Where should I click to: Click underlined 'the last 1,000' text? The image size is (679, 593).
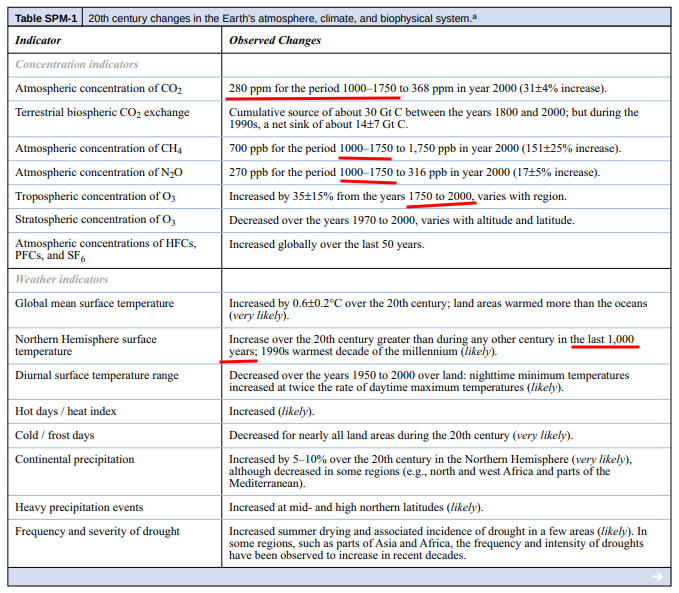605,339
